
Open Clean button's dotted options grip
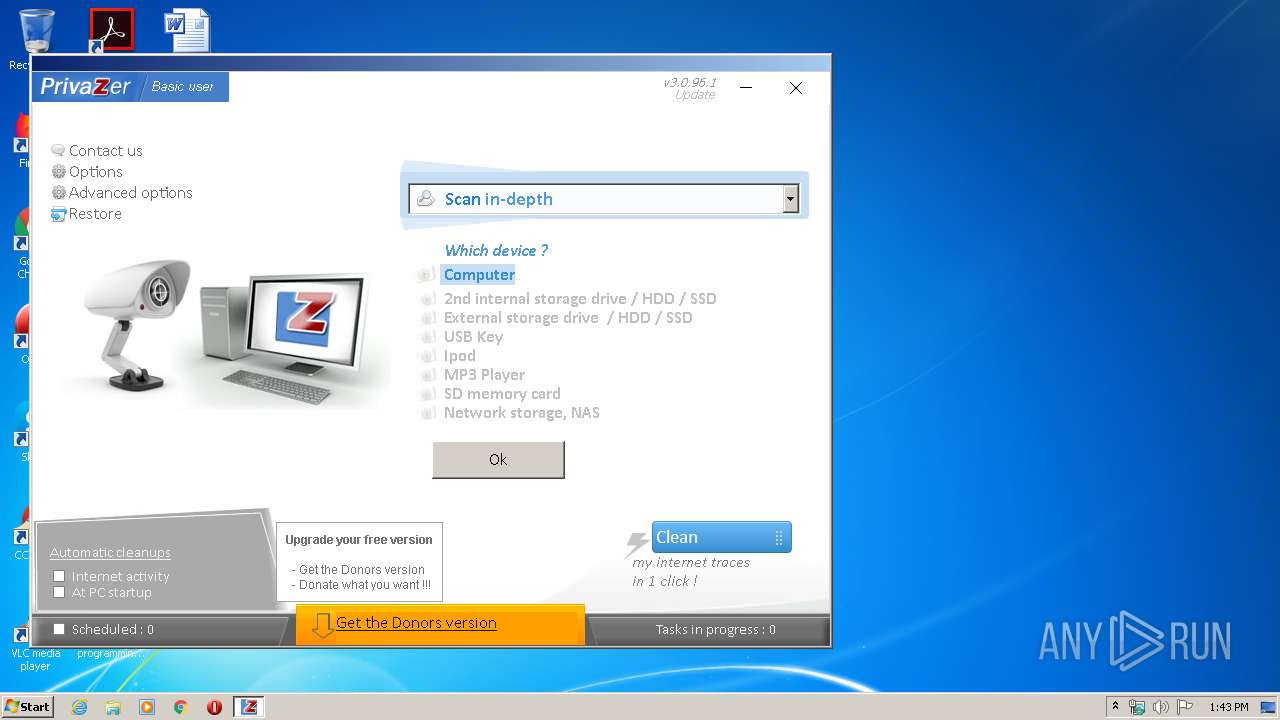tap(779, 538)
